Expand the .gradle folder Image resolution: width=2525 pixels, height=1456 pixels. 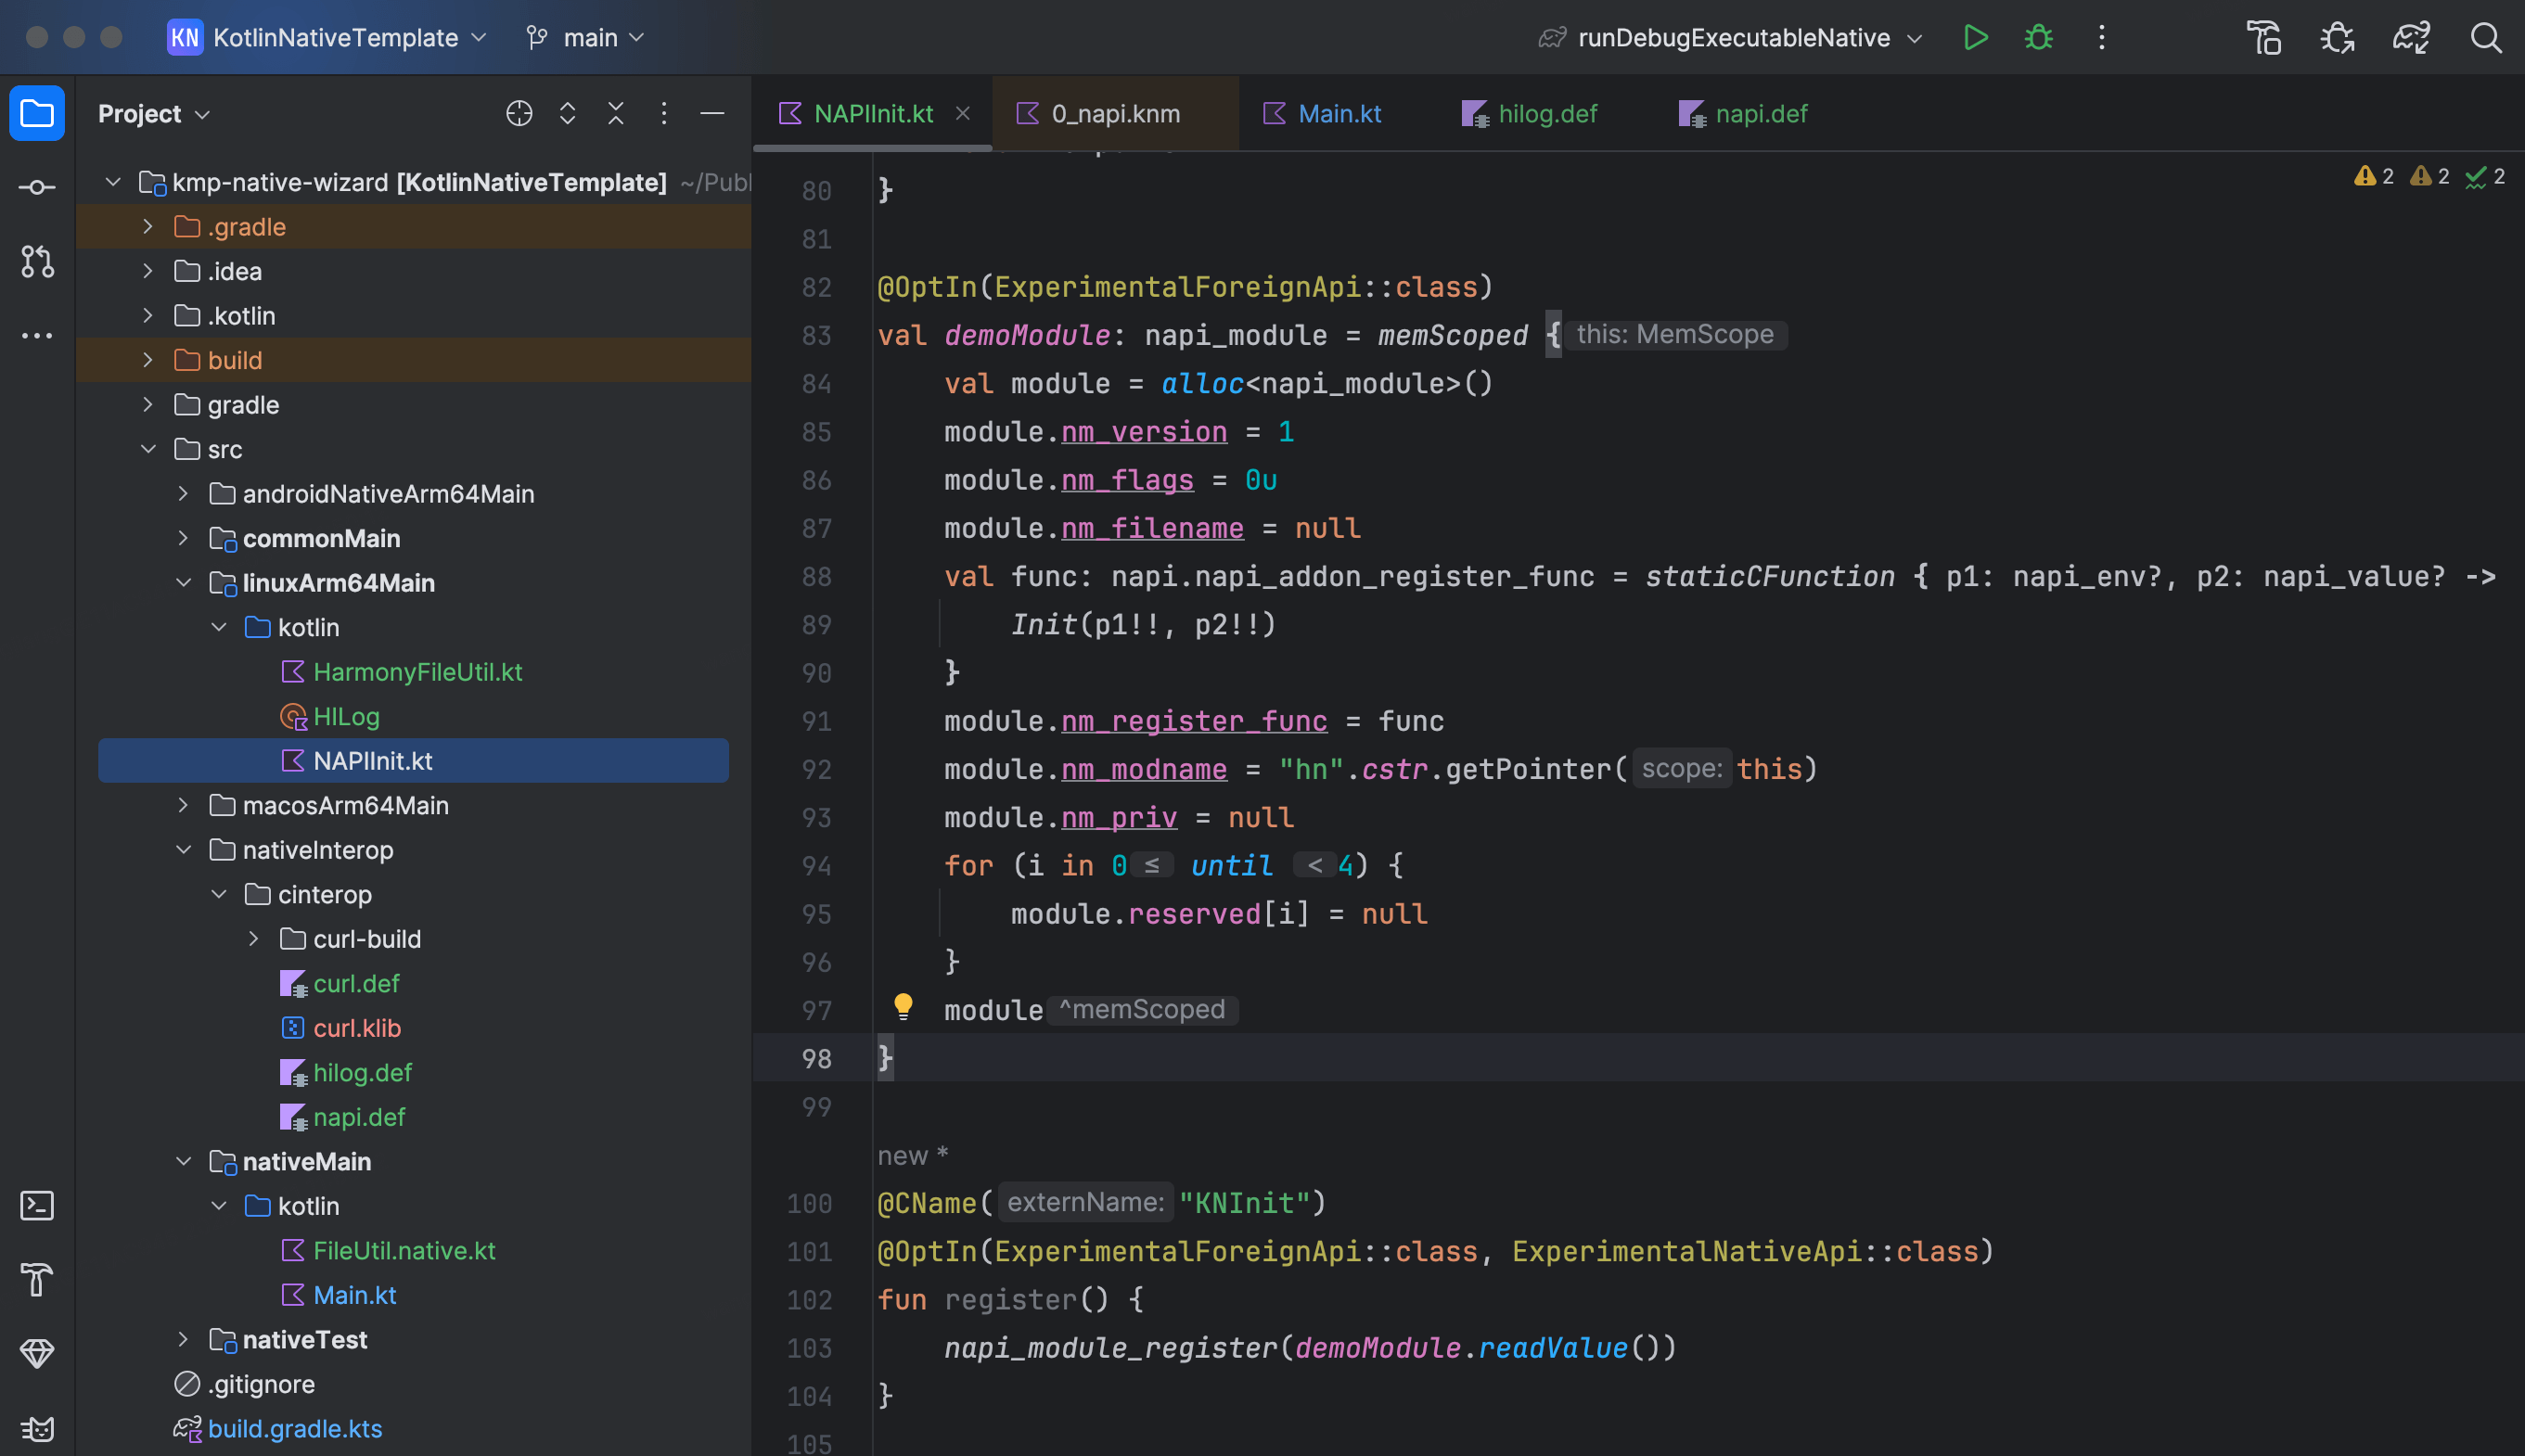pos(148,226)
